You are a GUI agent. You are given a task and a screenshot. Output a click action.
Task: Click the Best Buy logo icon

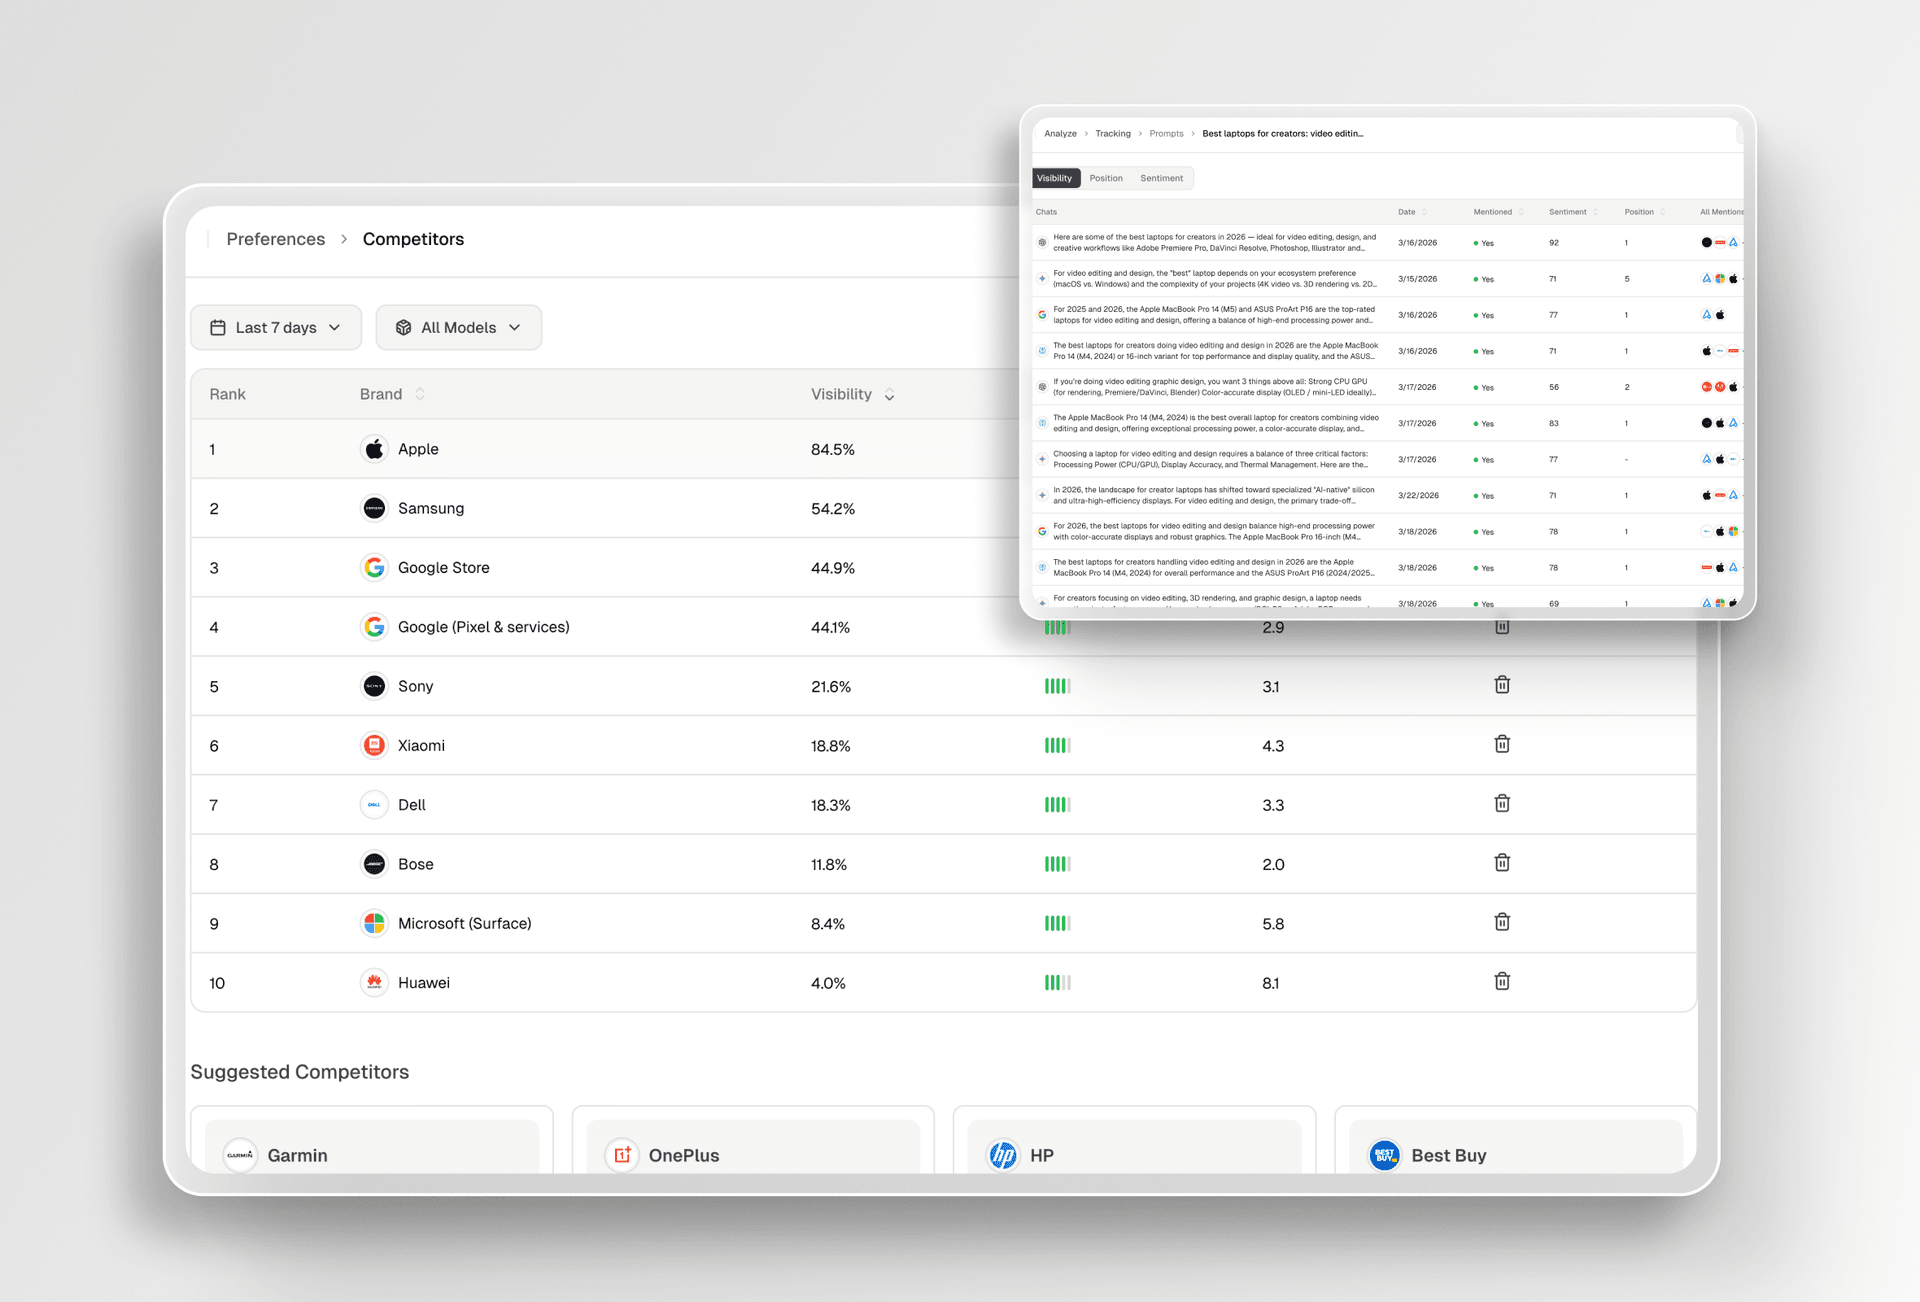[1384, 1155]
